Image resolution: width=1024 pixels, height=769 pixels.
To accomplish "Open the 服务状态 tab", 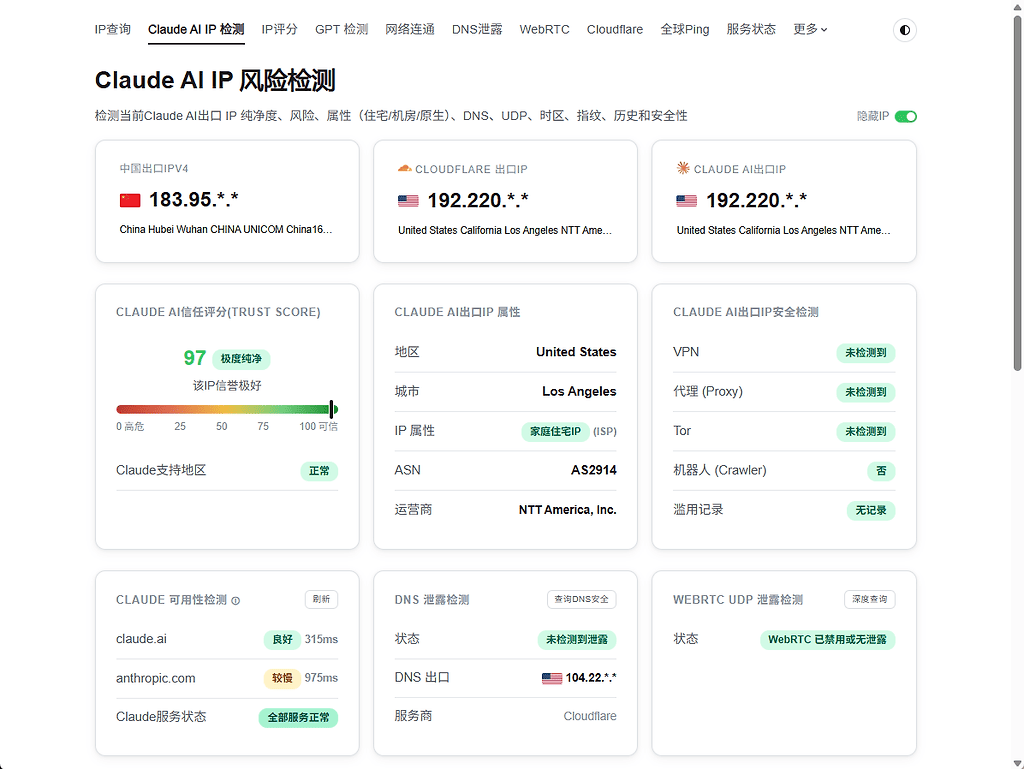I will coord(751,29).
